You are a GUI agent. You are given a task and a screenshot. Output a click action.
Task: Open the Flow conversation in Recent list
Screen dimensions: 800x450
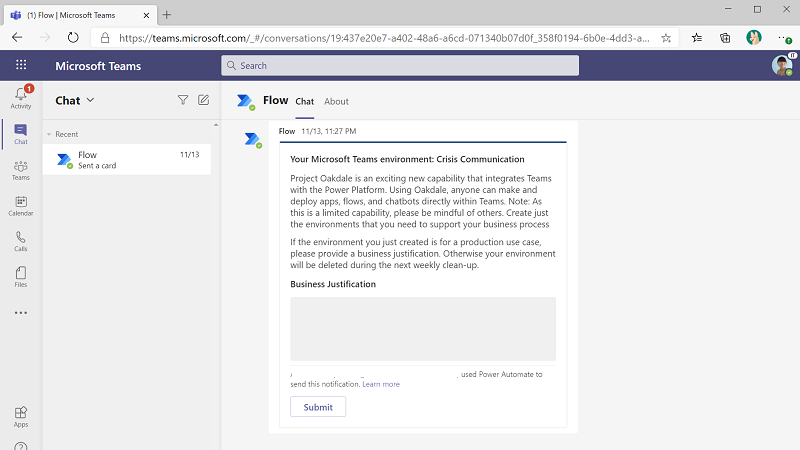(x=127, y=160)
